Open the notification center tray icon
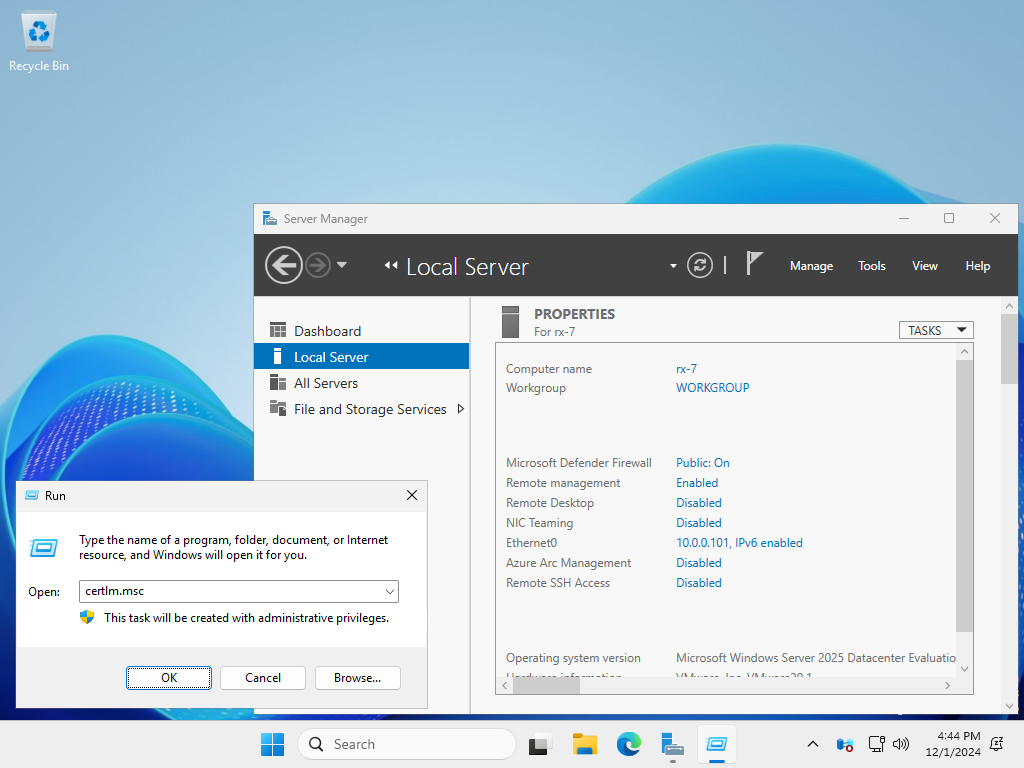The width and height of the screenshot is (1024, 768). pos(997,744)
